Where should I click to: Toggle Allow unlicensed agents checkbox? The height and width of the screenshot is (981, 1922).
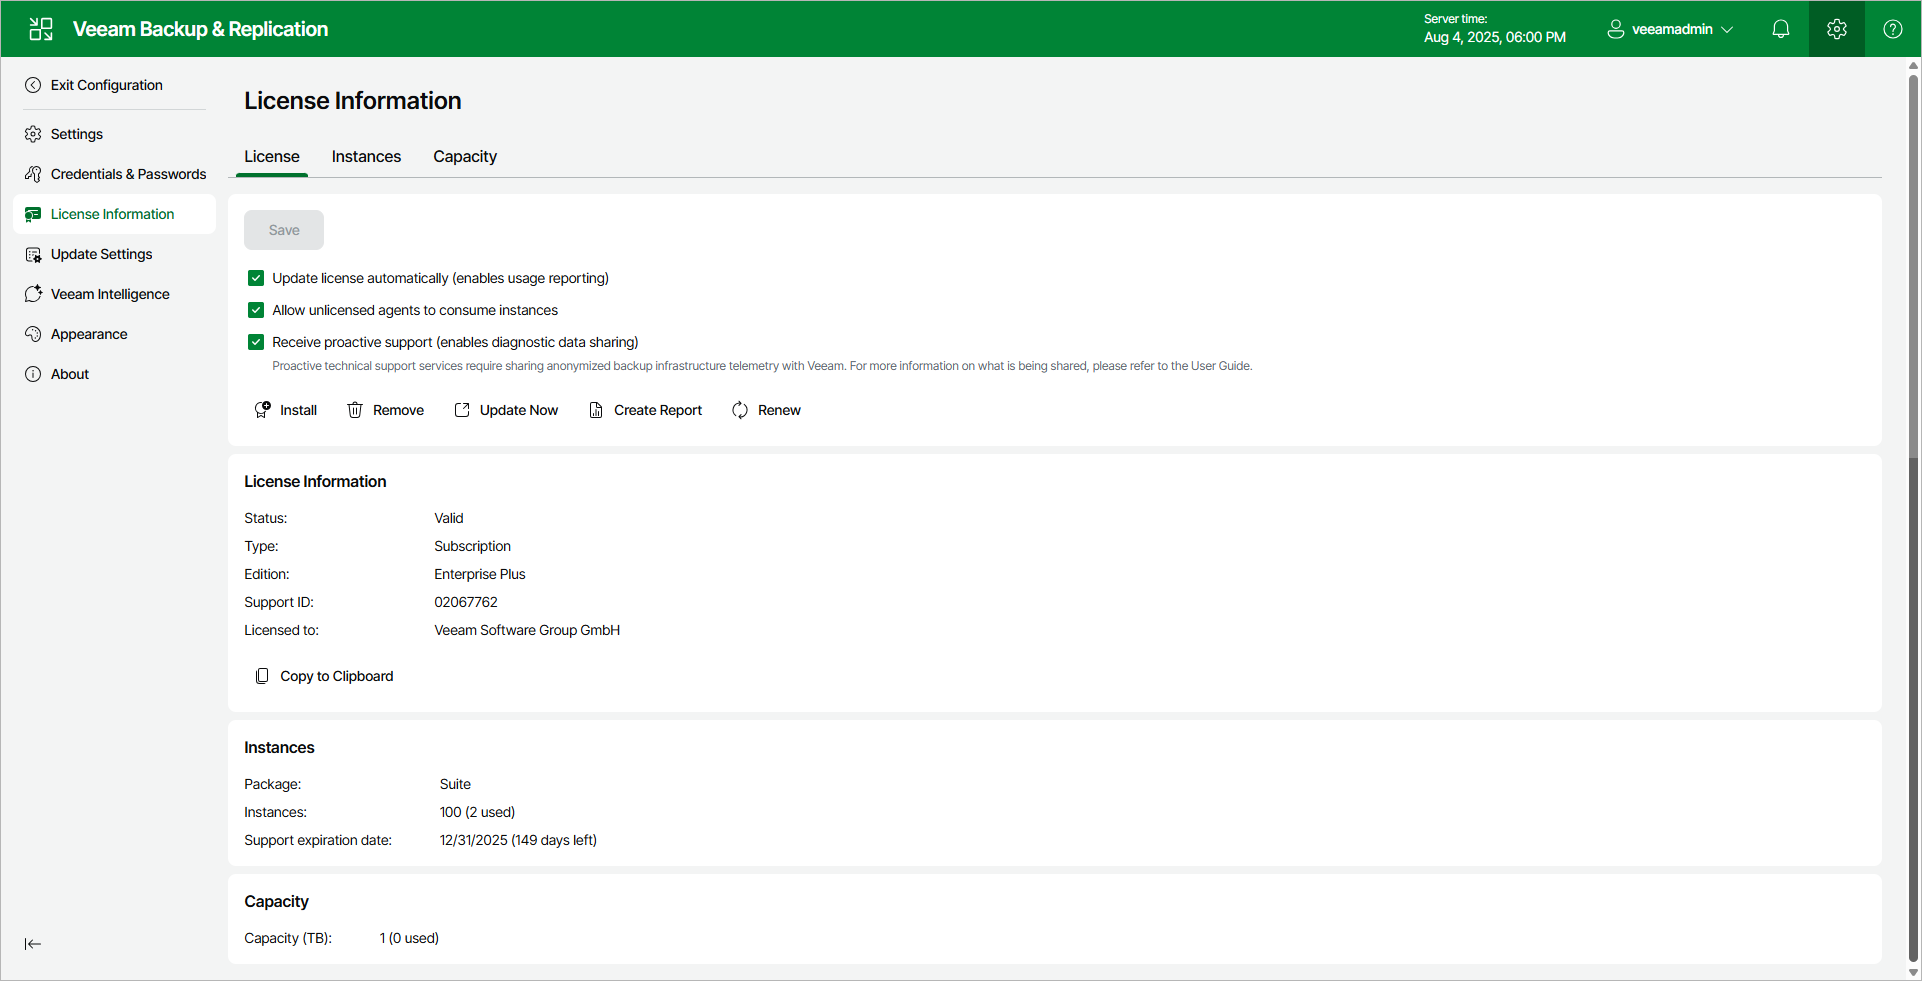click(x=256, y=310)
